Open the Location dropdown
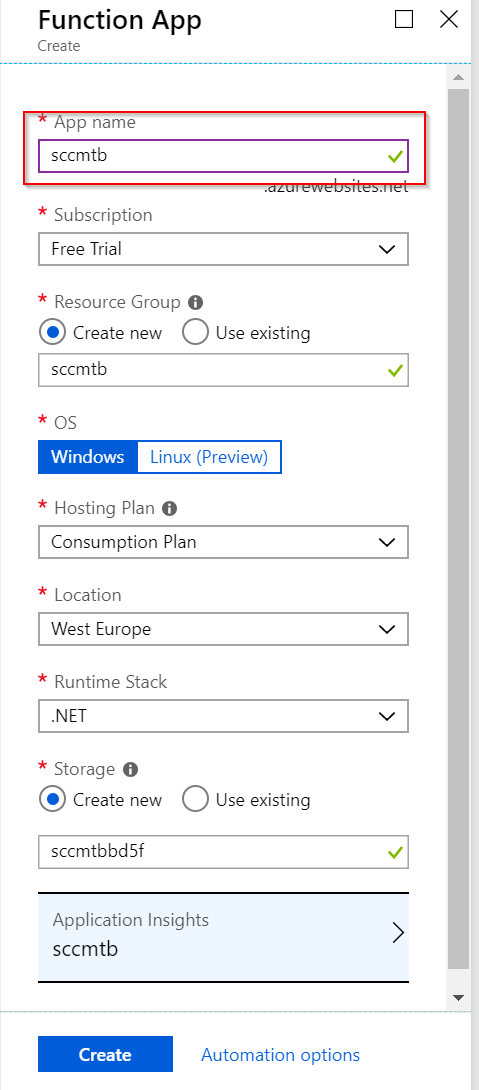479x1090 pixels. tap(223, 629)
